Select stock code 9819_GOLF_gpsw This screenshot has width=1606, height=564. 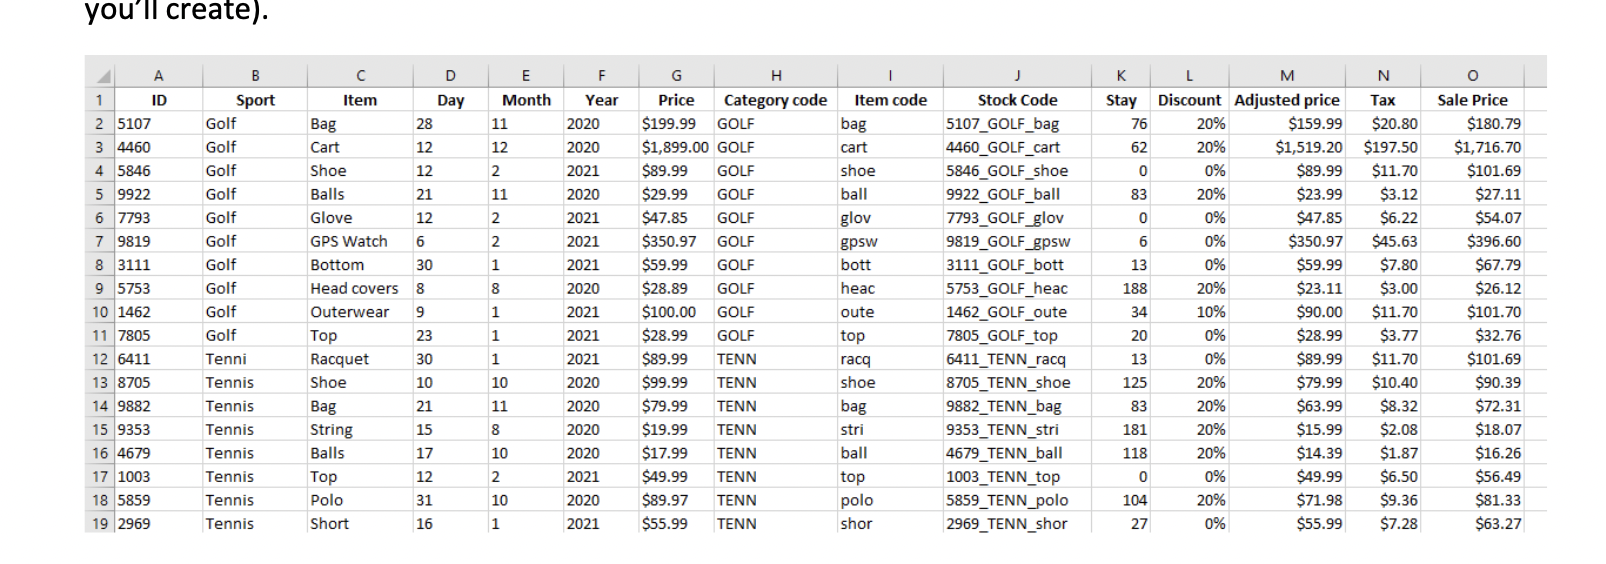1017,241
